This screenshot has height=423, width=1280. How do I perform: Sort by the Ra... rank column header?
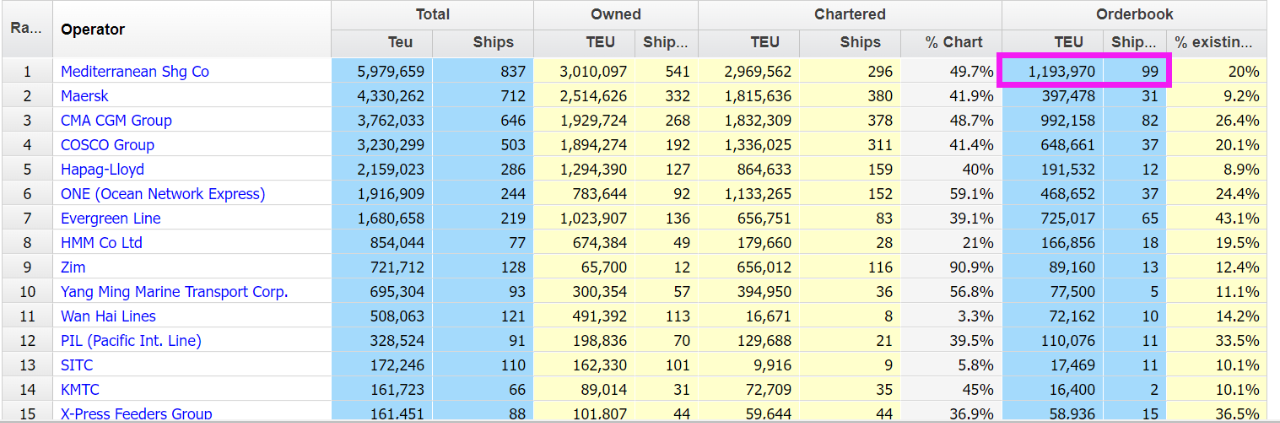click(25, 28)
